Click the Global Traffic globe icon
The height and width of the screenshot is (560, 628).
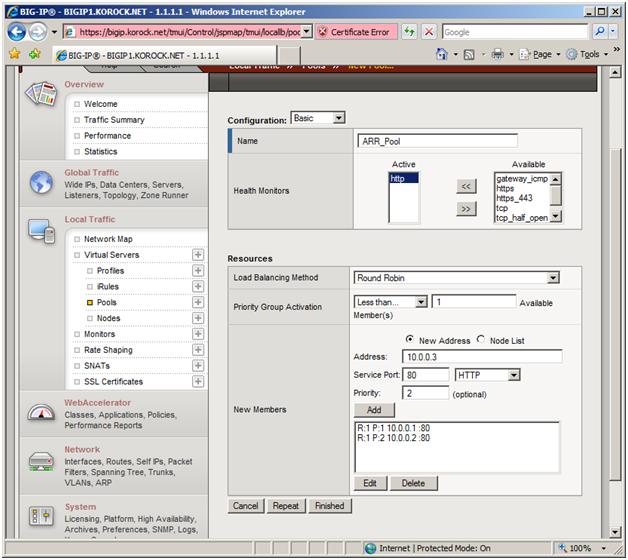tap(41, 183)
